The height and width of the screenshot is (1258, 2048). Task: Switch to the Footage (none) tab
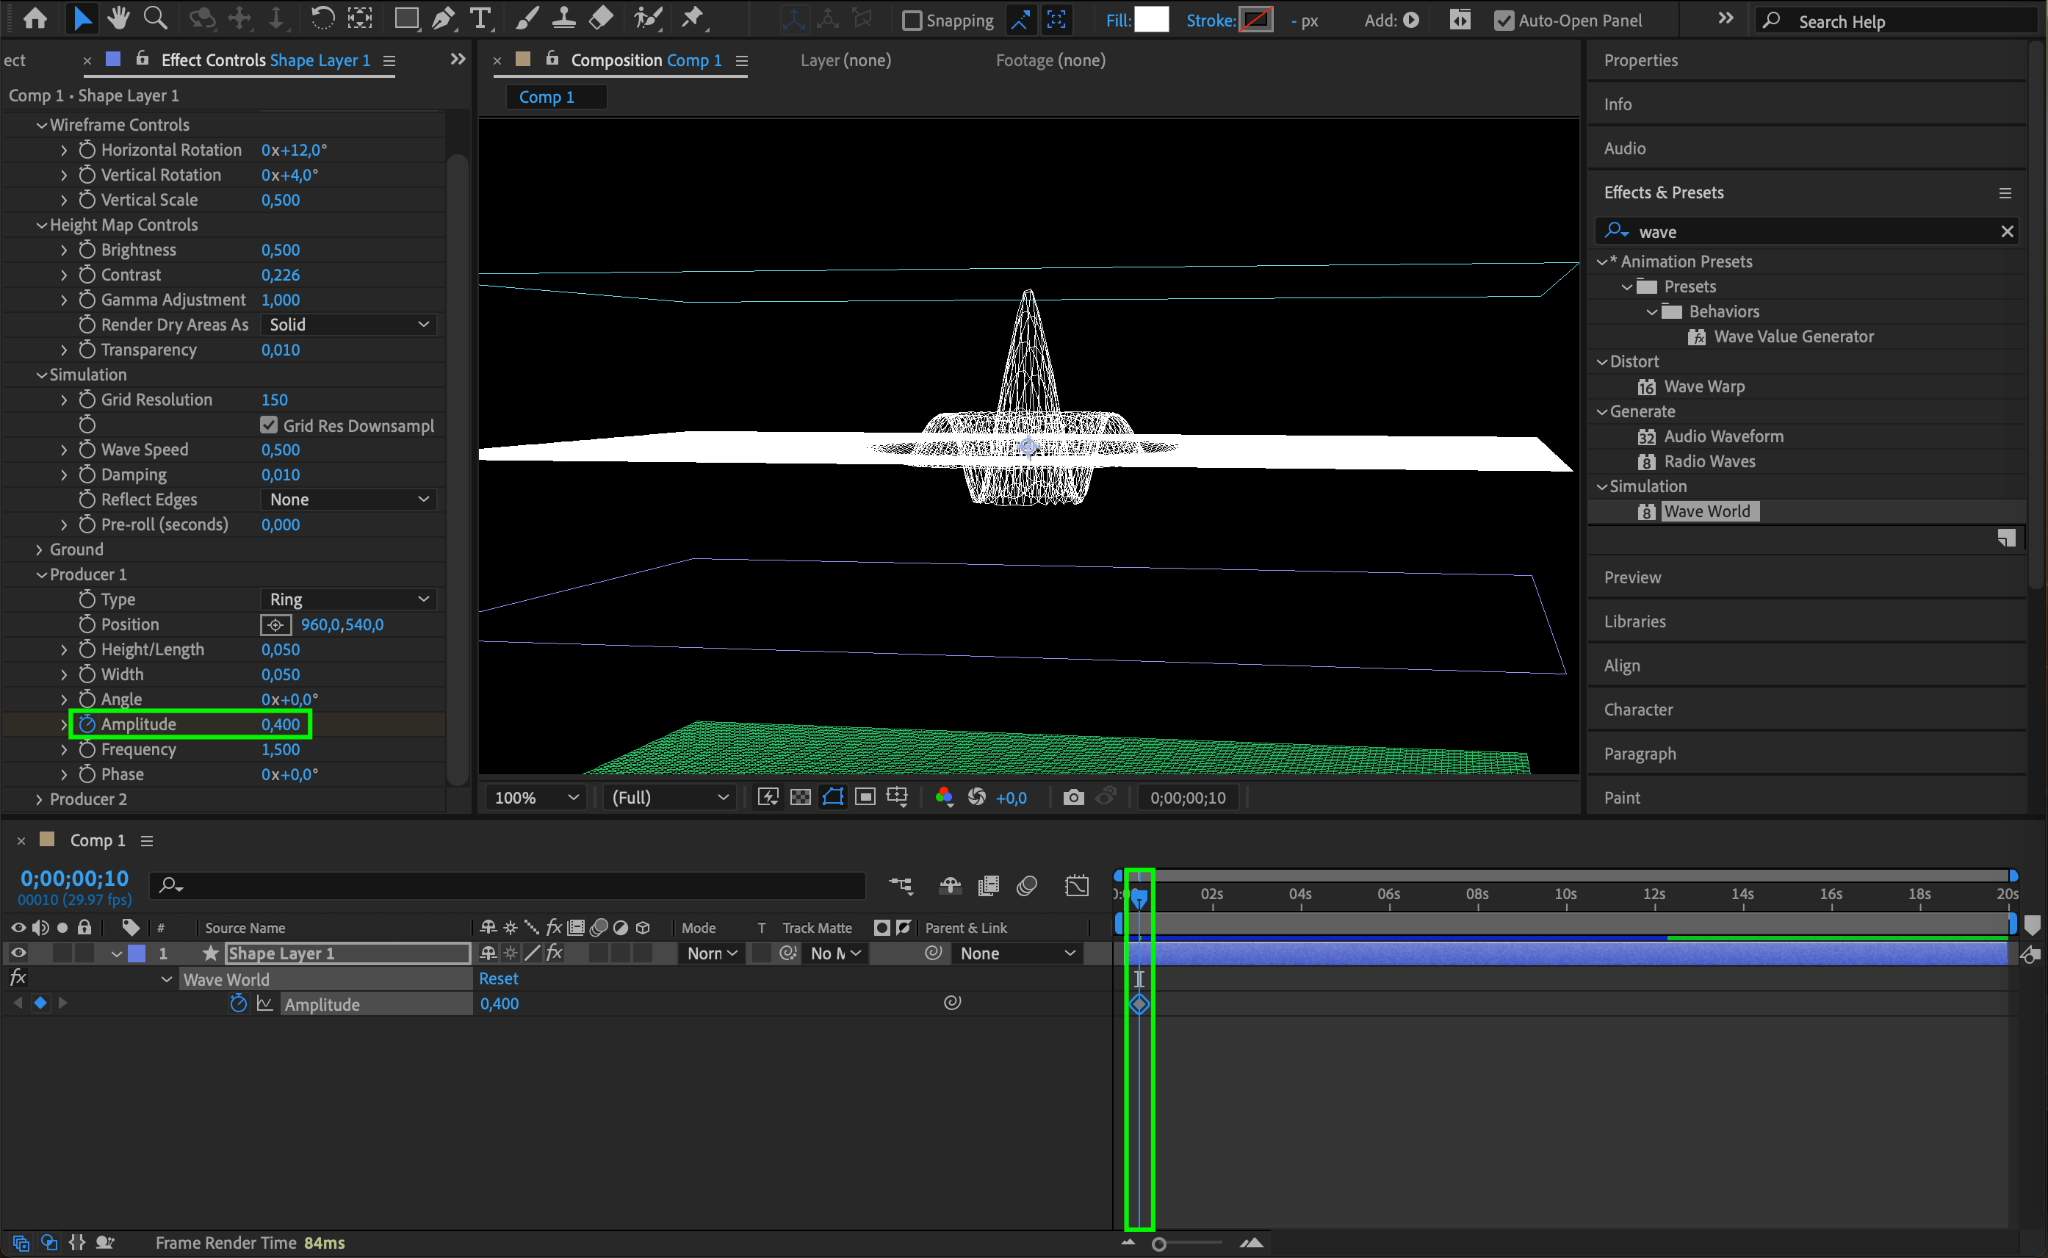coord(1050,60)
